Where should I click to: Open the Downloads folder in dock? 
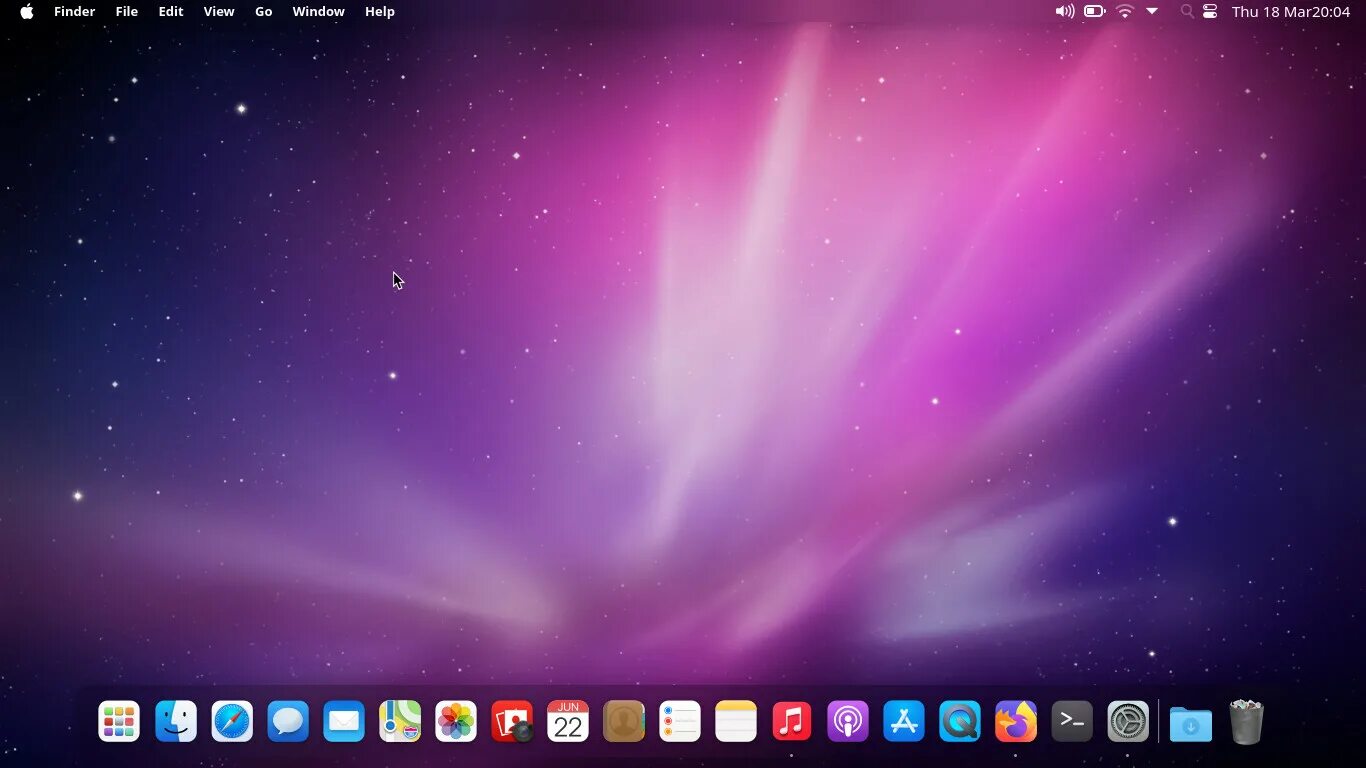tap(1191, 723)
